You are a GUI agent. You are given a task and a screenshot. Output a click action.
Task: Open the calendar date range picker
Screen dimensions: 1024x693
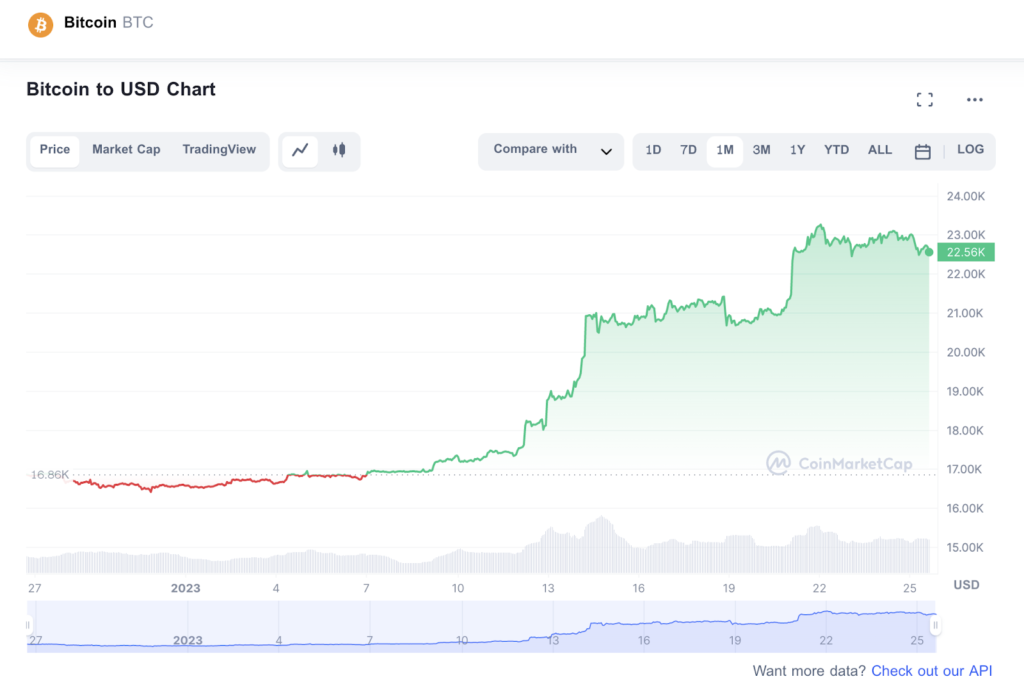922,152
